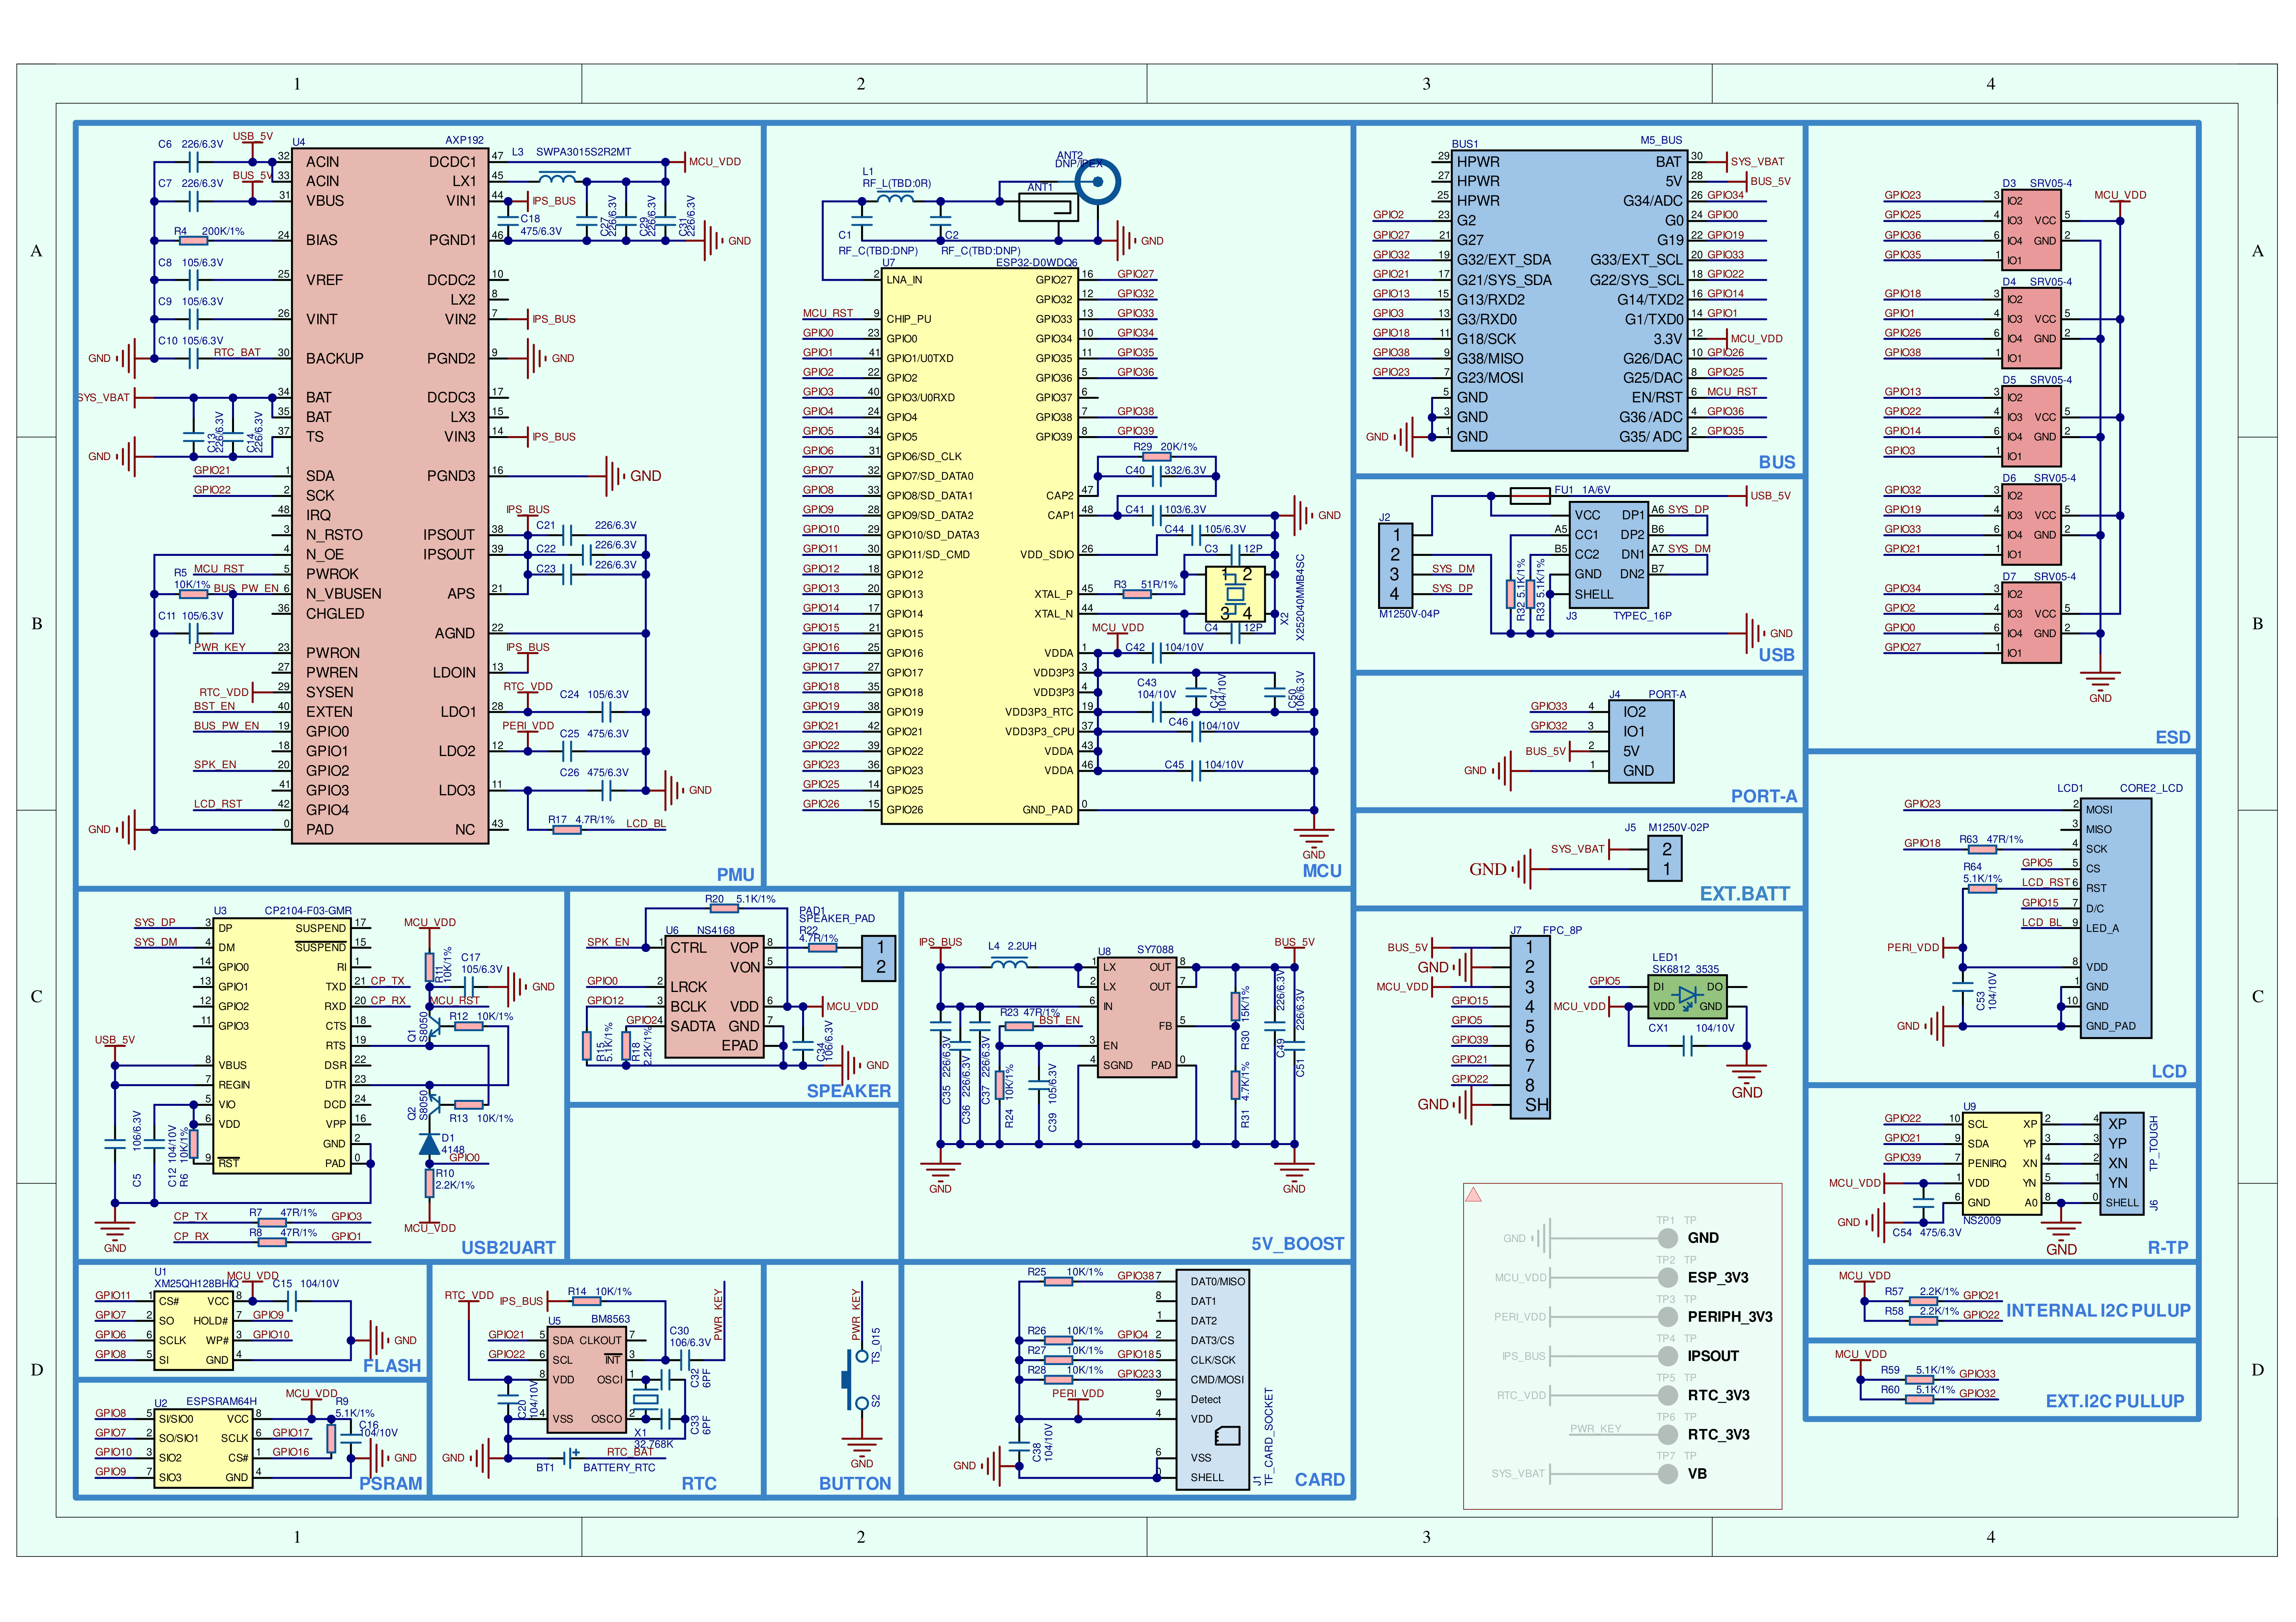Image resolution: width=2296 pixels, height=1622 pixels.
Task: Click the warning triangle in test point box
Action: click(x=1473, y=1194)
